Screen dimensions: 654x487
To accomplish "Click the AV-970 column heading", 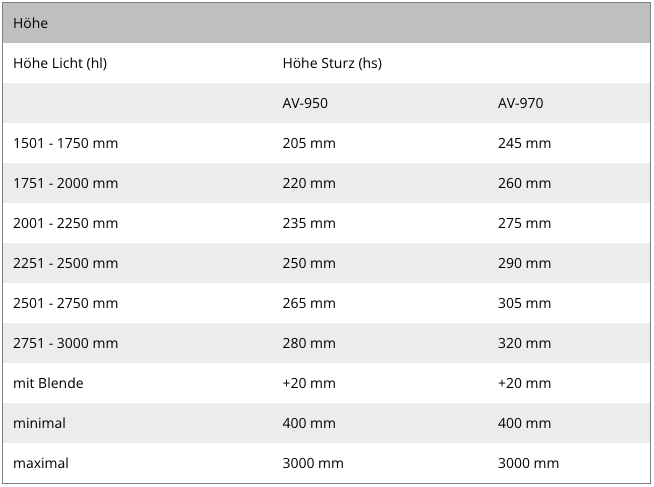I will [x=520, y=103].
